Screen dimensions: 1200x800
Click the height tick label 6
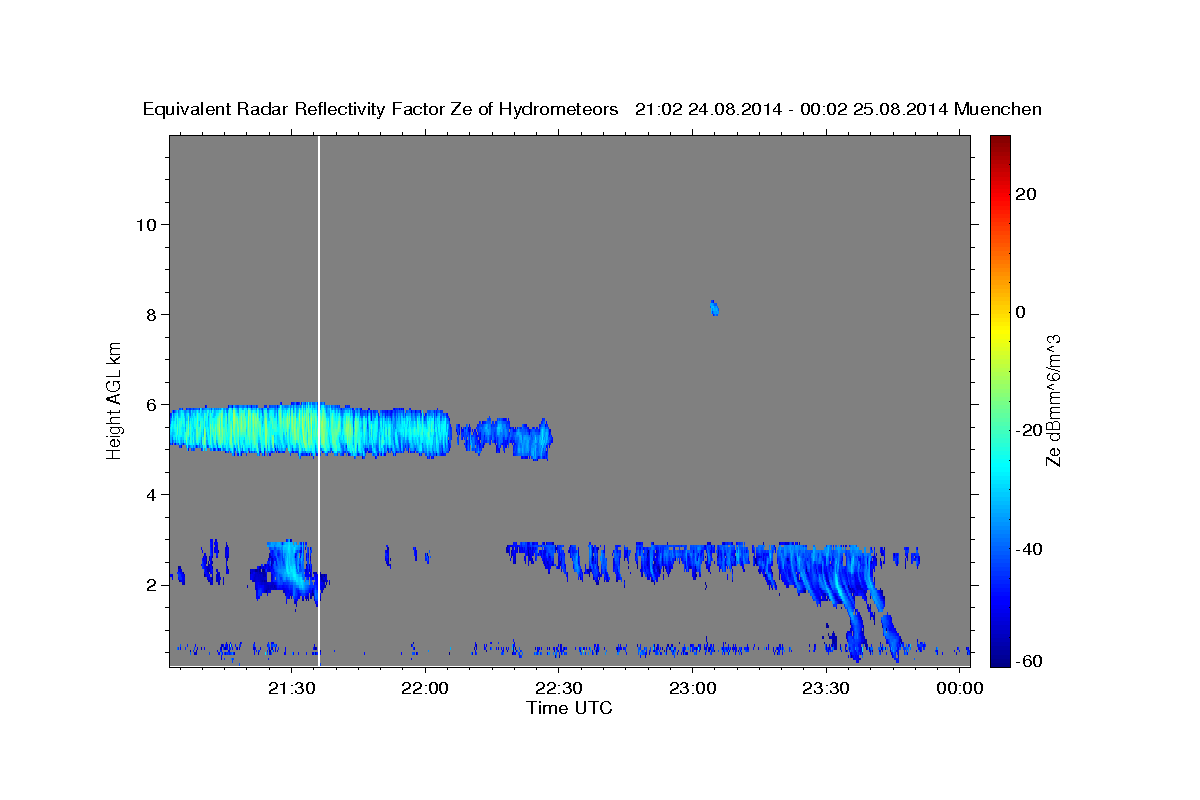tap(150, 404)
